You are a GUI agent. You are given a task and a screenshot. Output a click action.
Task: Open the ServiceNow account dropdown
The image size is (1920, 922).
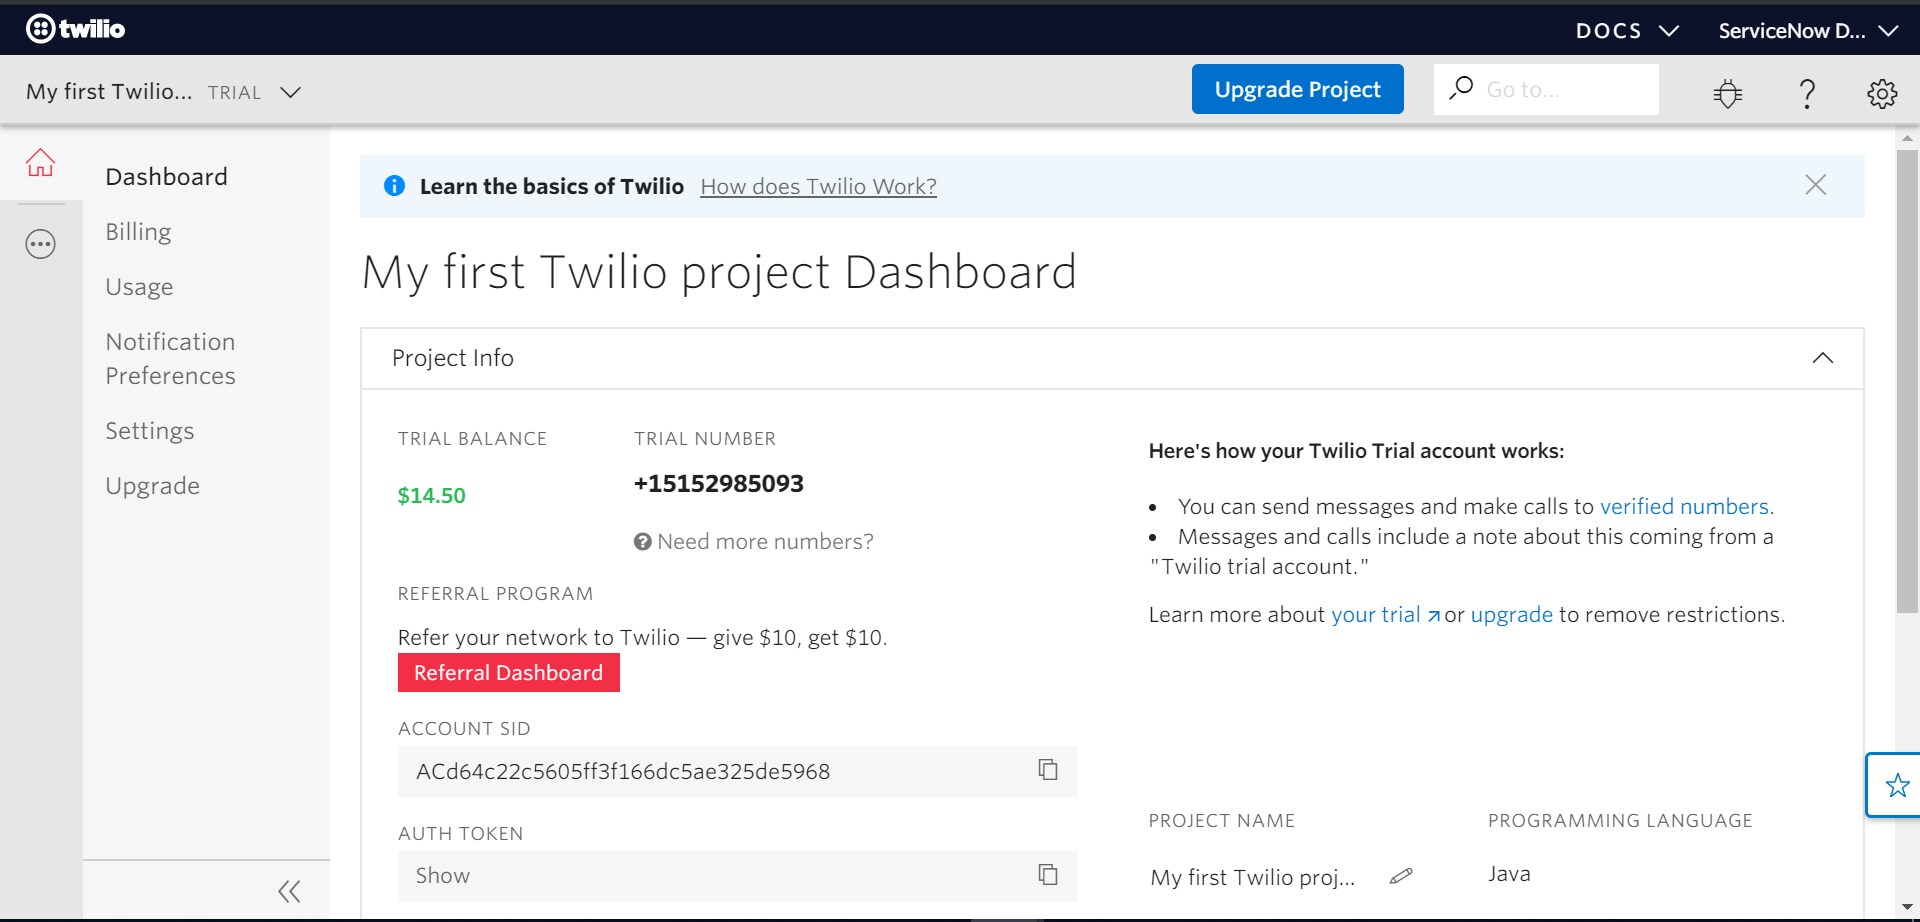click(1808, 31)
